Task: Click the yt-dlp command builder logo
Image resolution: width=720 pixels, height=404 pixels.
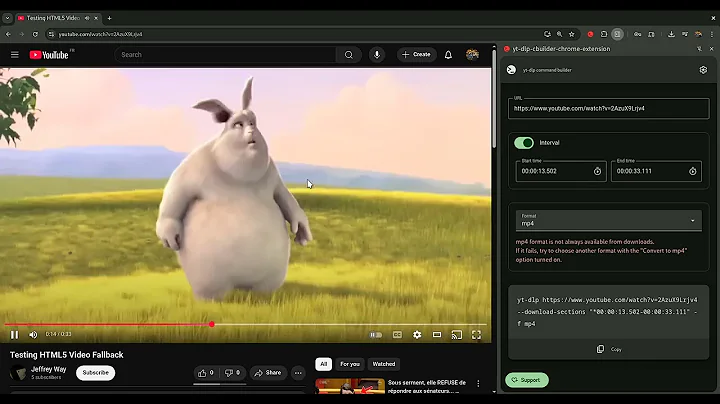Action: [x=511, y=70]
